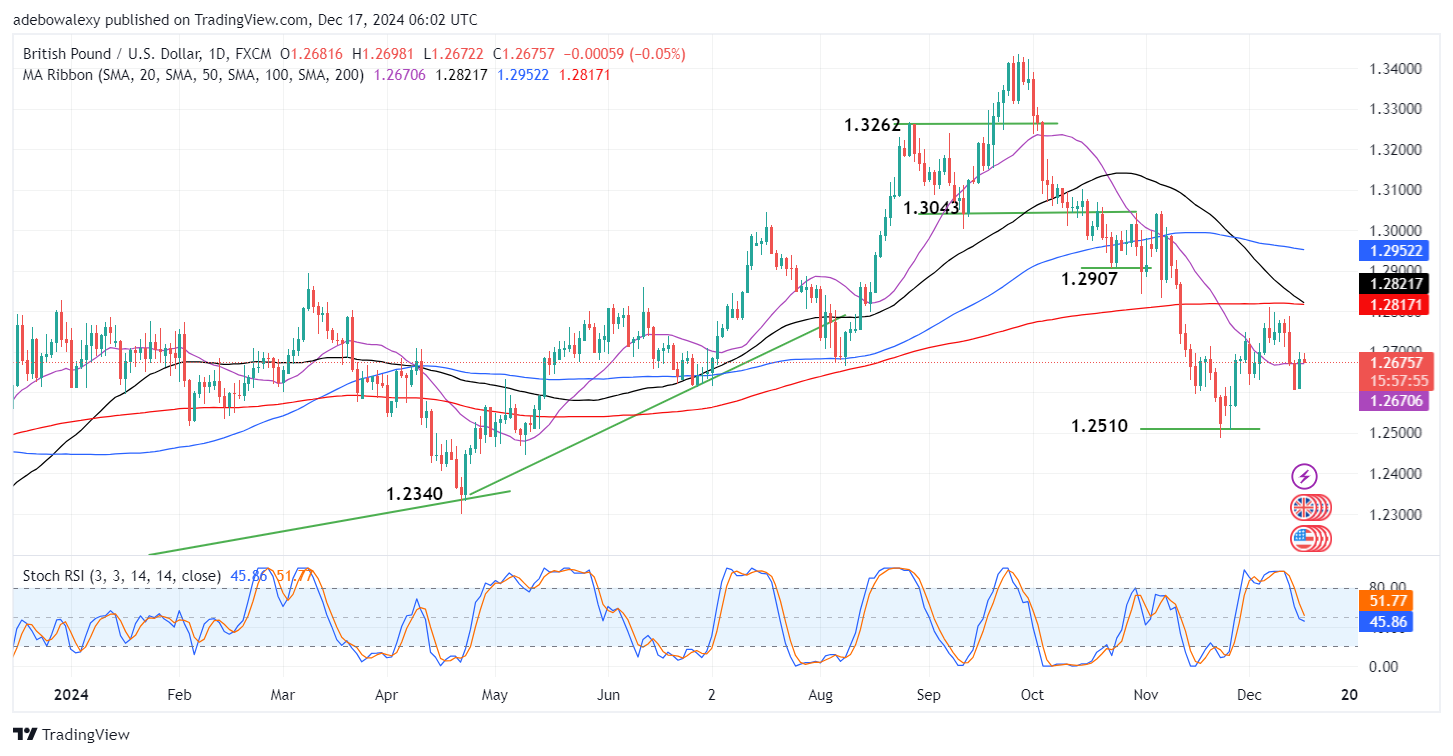
Task: Click the 1.3043 level label
Action: [x=931, y=208]
